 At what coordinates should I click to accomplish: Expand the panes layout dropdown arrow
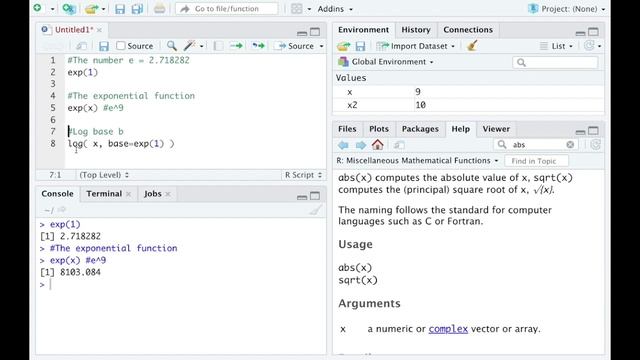point(309,9)
